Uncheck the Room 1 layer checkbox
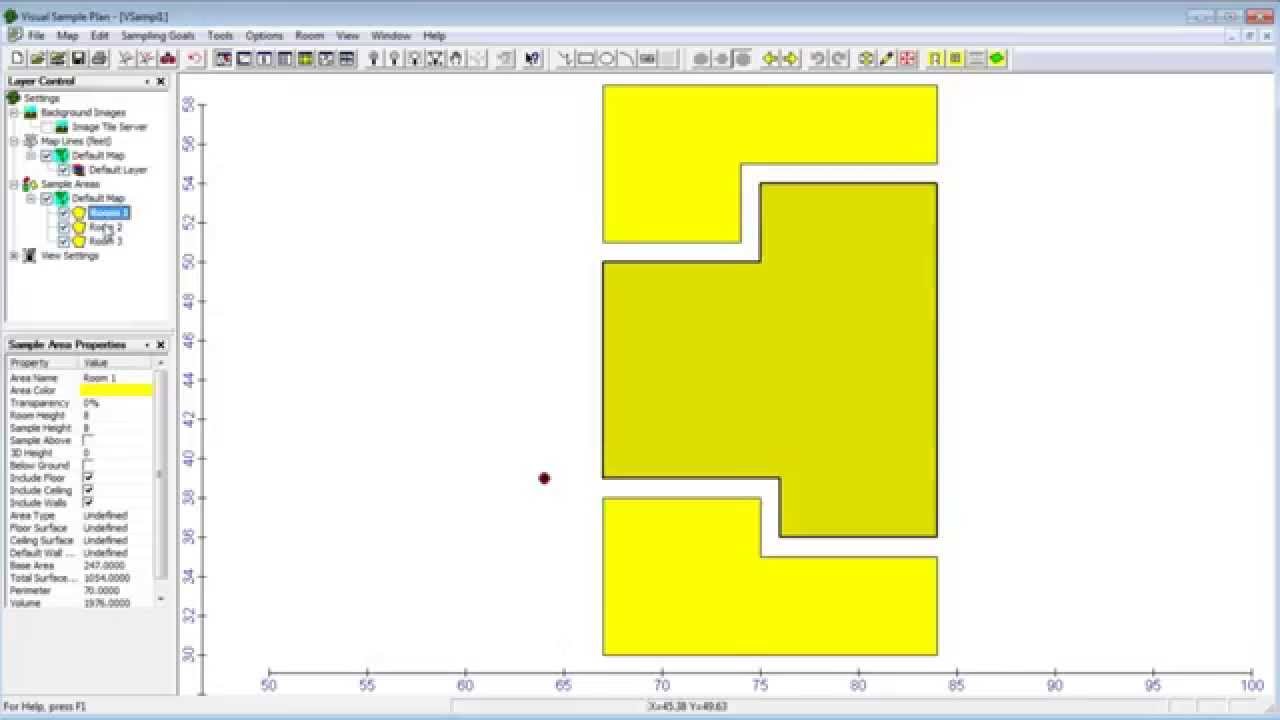Screen dimensions: 1280x720 coord(64,213)
